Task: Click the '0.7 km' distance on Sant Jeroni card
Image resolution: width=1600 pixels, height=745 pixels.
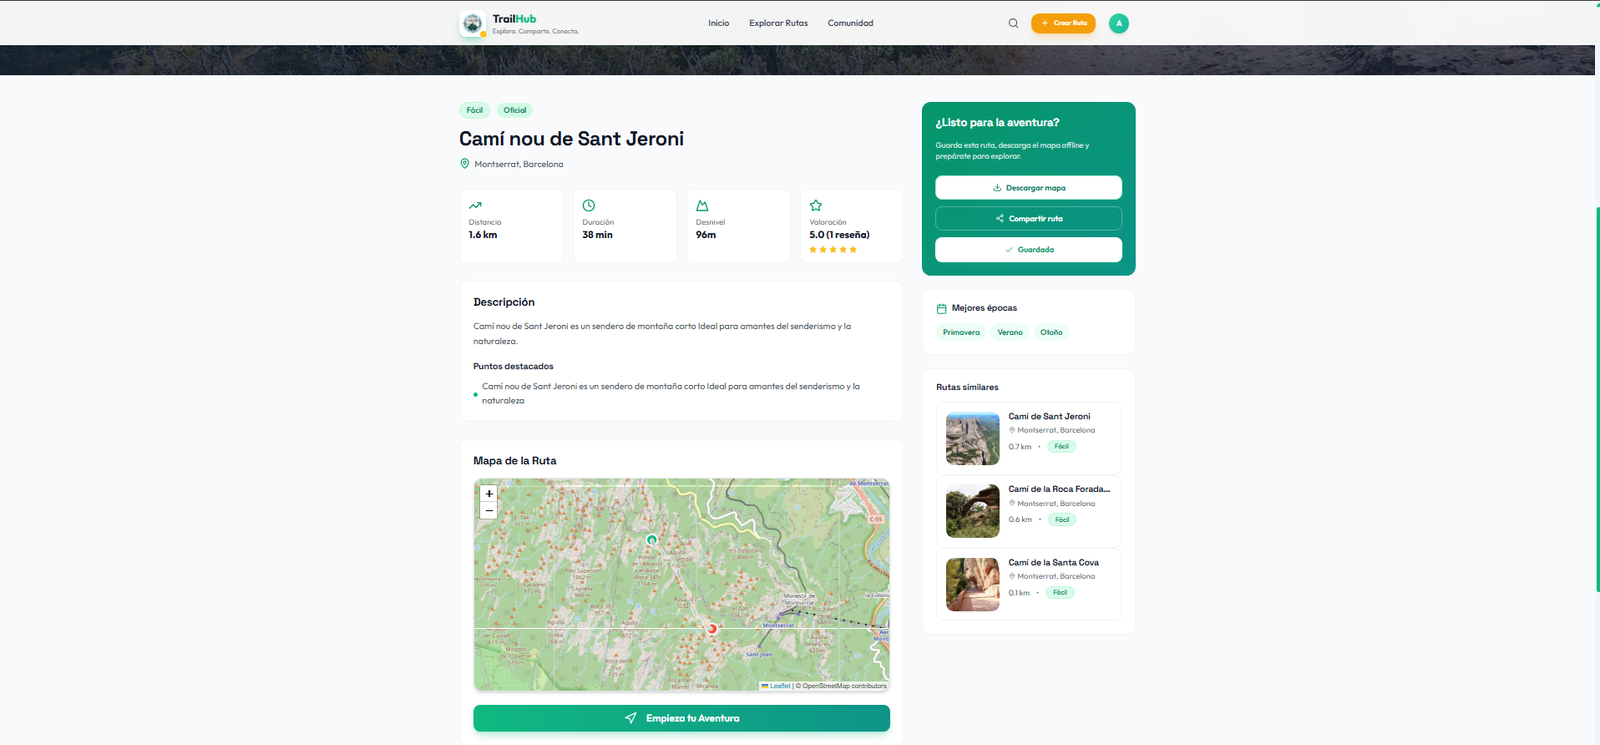Action: [1020, 447]
